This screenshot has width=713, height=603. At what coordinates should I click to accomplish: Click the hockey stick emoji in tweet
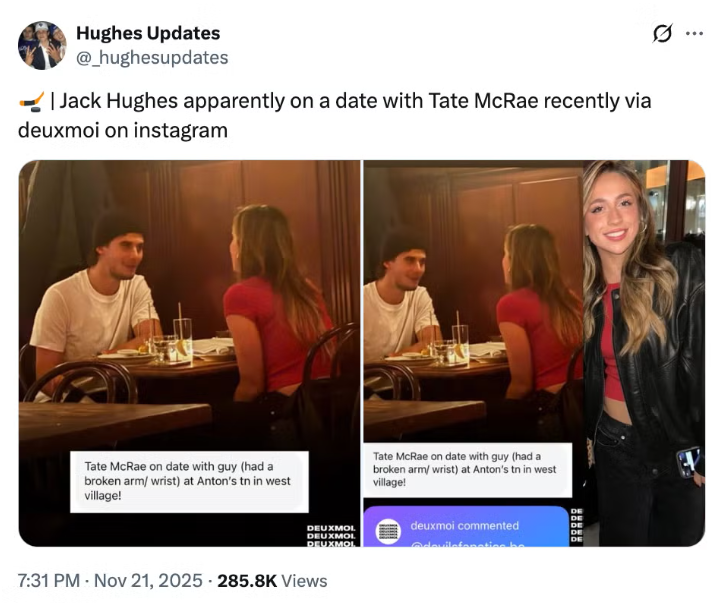point(30,102)
